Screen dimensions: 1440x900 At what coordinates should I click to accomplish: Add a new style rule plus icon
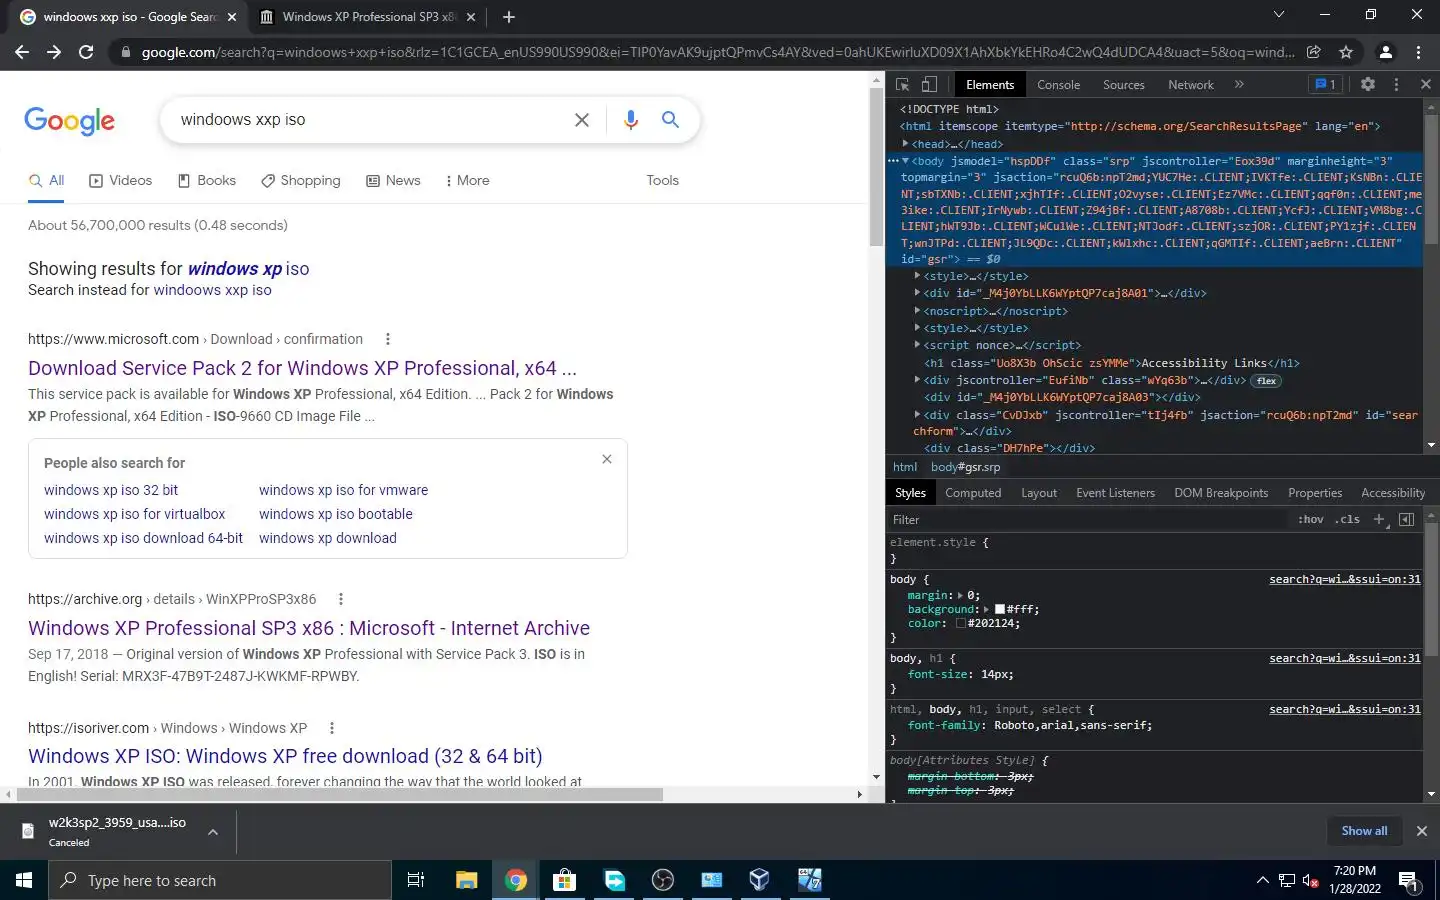pos(1379,519)
